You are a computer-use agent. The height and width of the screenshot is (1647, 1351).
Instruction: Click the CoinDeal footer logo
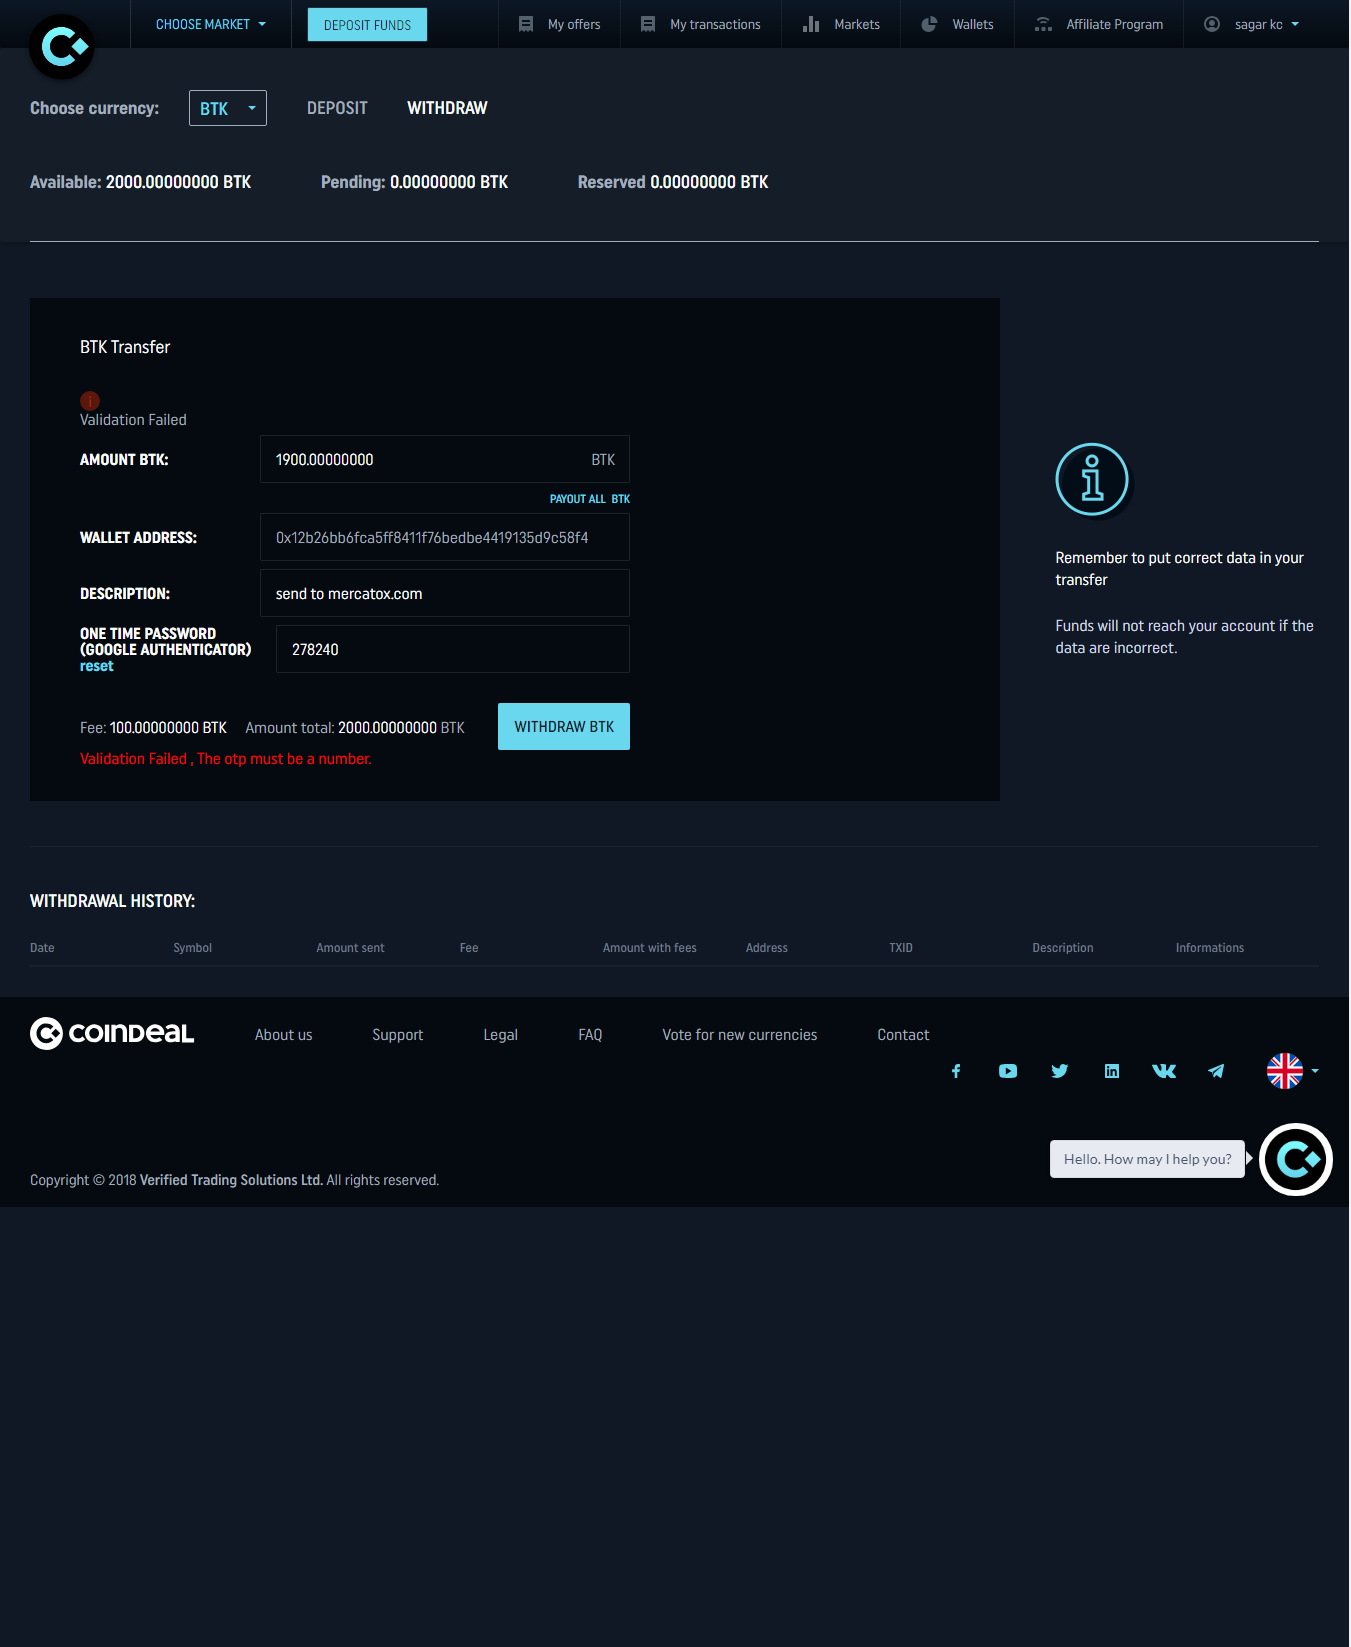coord(112,1033)
